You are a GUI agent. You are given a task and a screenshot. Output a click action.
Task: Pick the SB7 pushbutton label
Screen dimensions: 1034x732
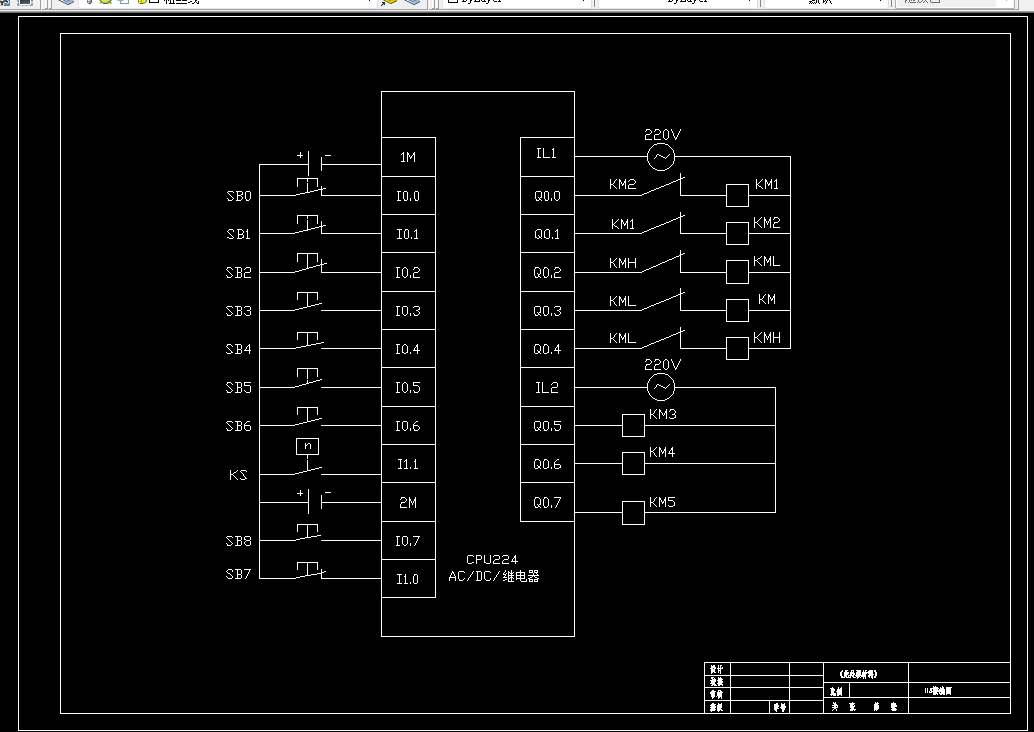(x=238, y=574)
